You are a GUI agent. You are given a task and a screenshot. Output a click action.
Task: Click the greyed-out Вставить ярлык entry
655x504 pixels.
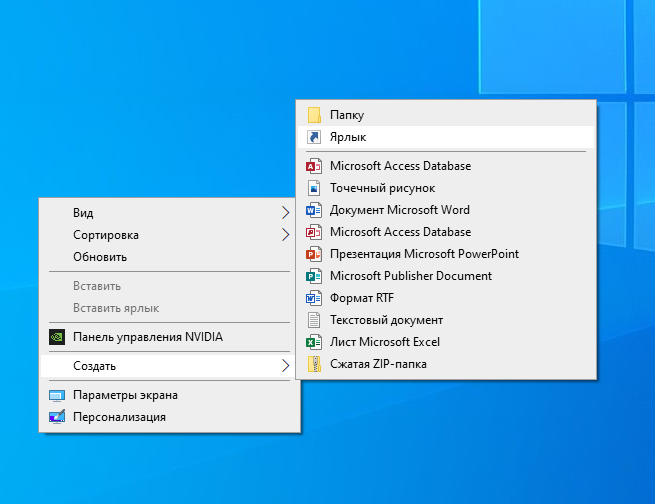[x=169, y=308]
